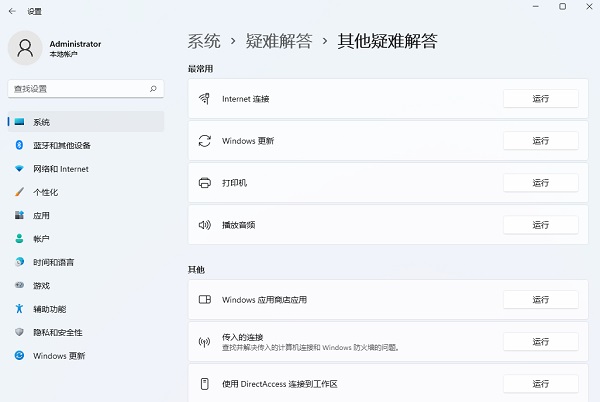Click the Find a setting (查找设置) search box

pyautogui.click(x=78, y=89)
